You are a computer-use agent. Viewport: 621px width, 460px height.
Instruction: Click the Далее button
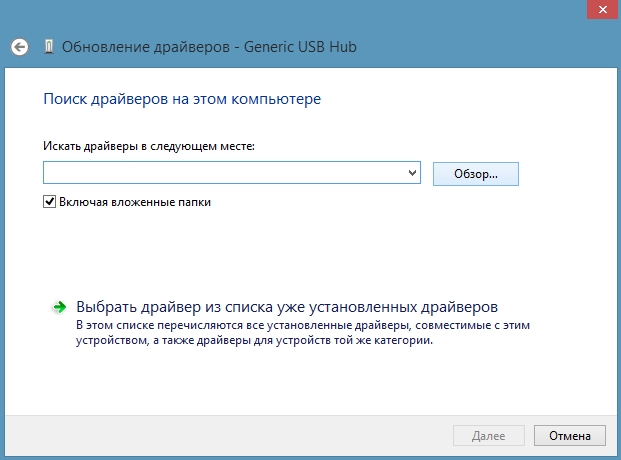point(489,435)
